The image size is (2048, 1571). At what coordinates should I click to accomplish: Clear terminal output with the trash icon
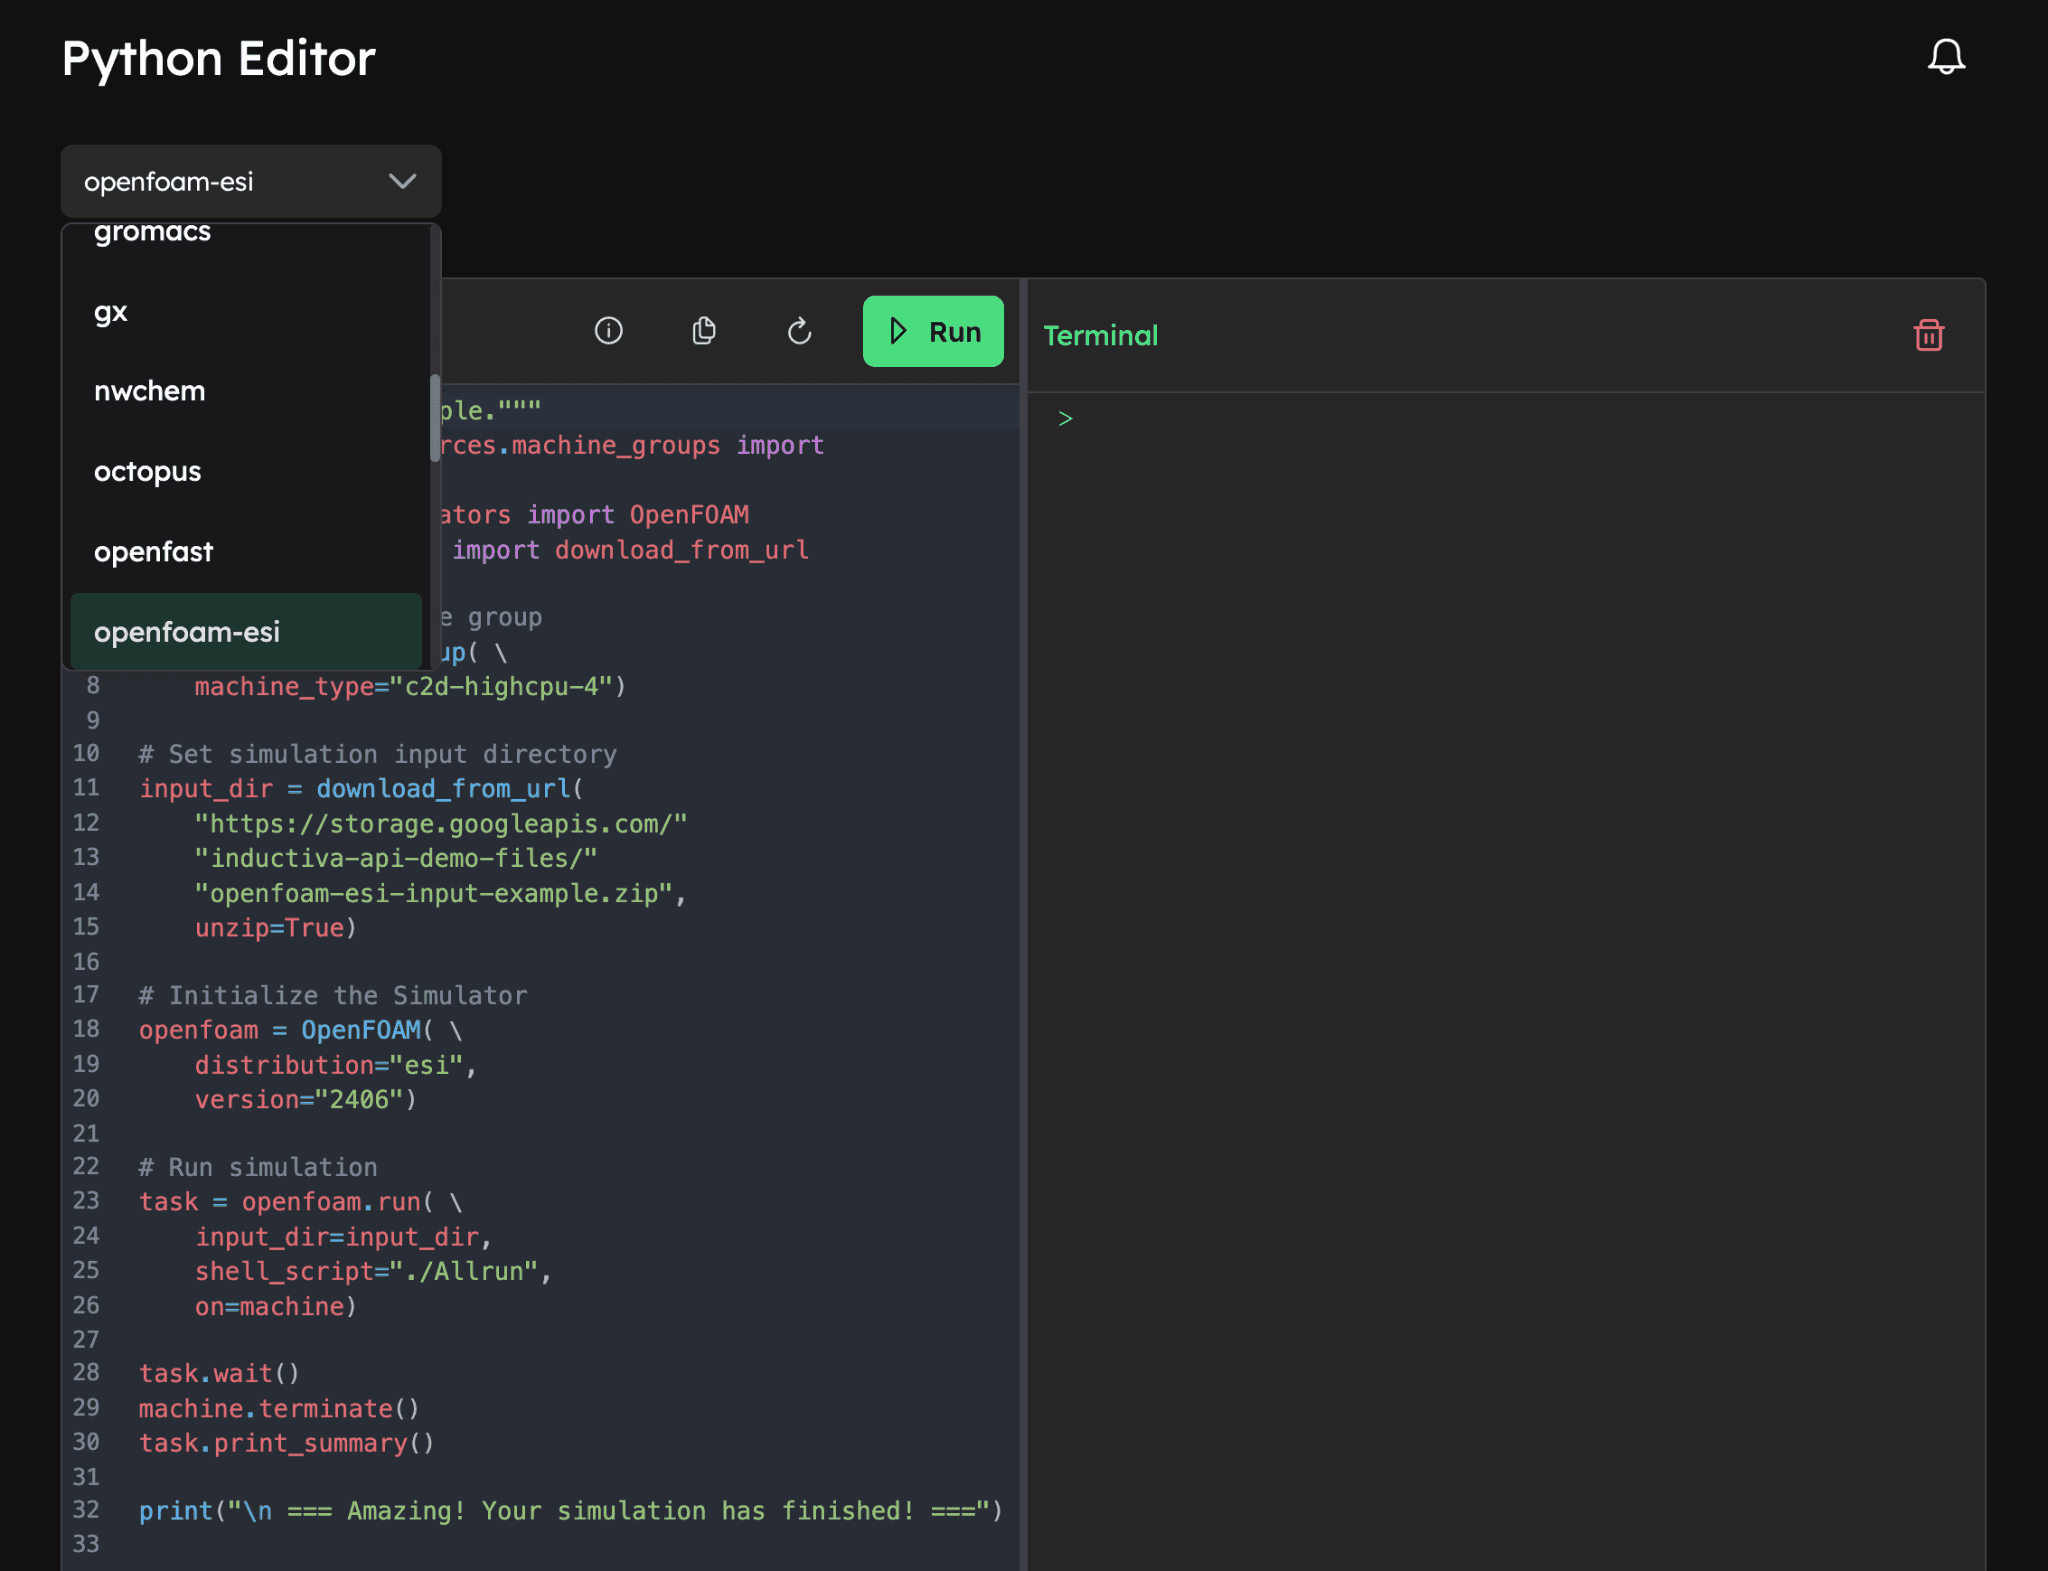(1928, 335)
